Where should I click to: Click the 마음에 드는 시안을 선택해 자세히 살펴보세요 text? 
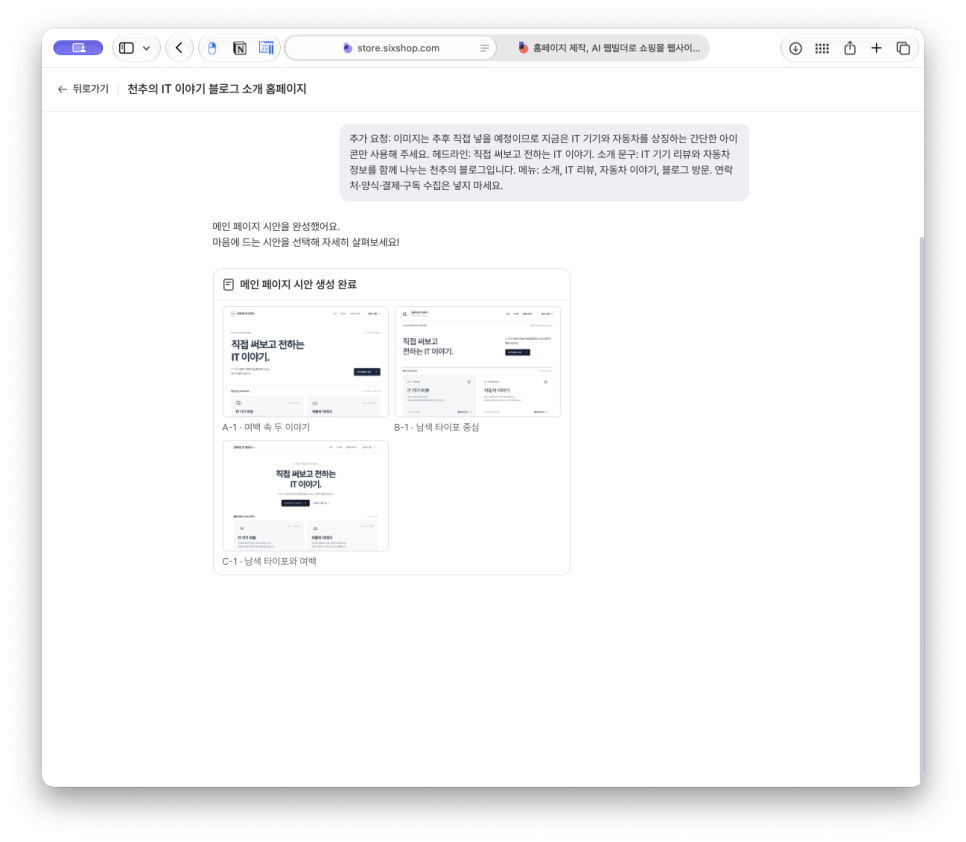pos(306,243)
